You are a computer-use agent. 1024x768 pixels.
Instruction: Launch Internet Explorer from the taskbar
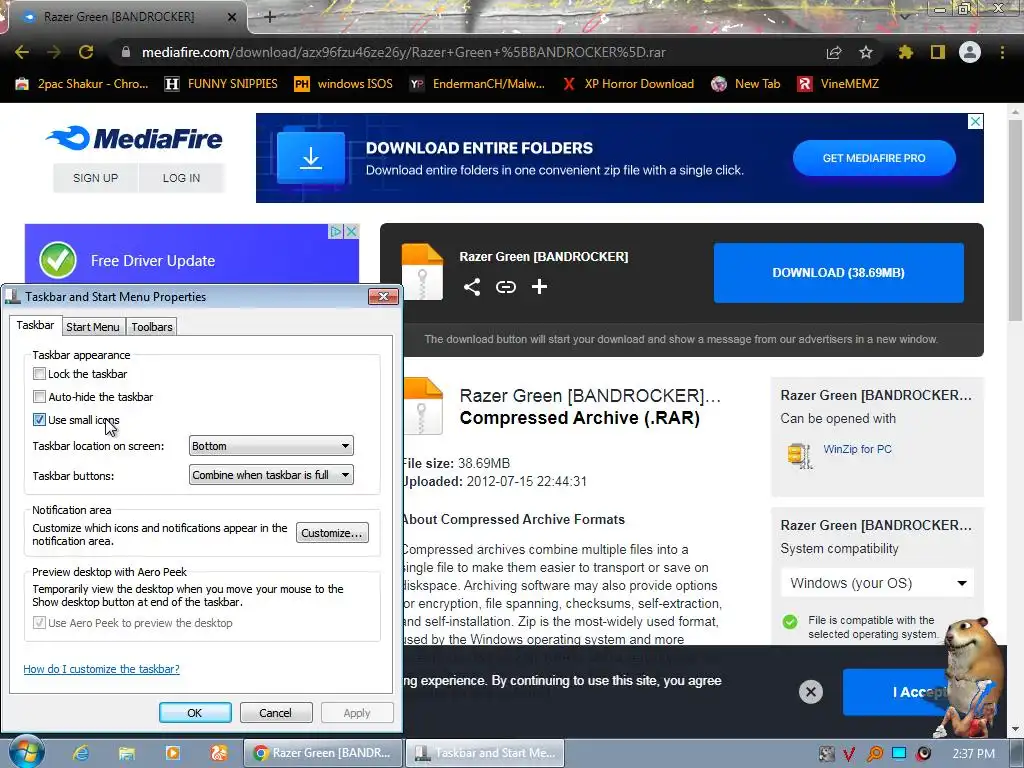(x=81, y=754)
